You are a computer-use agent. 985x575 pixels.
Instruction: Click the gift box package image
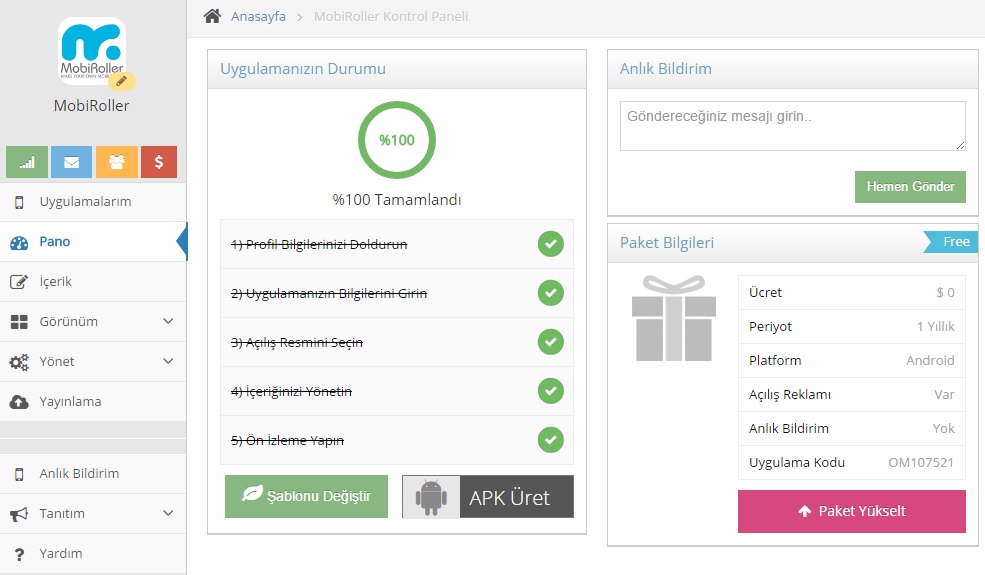point(673,318)
